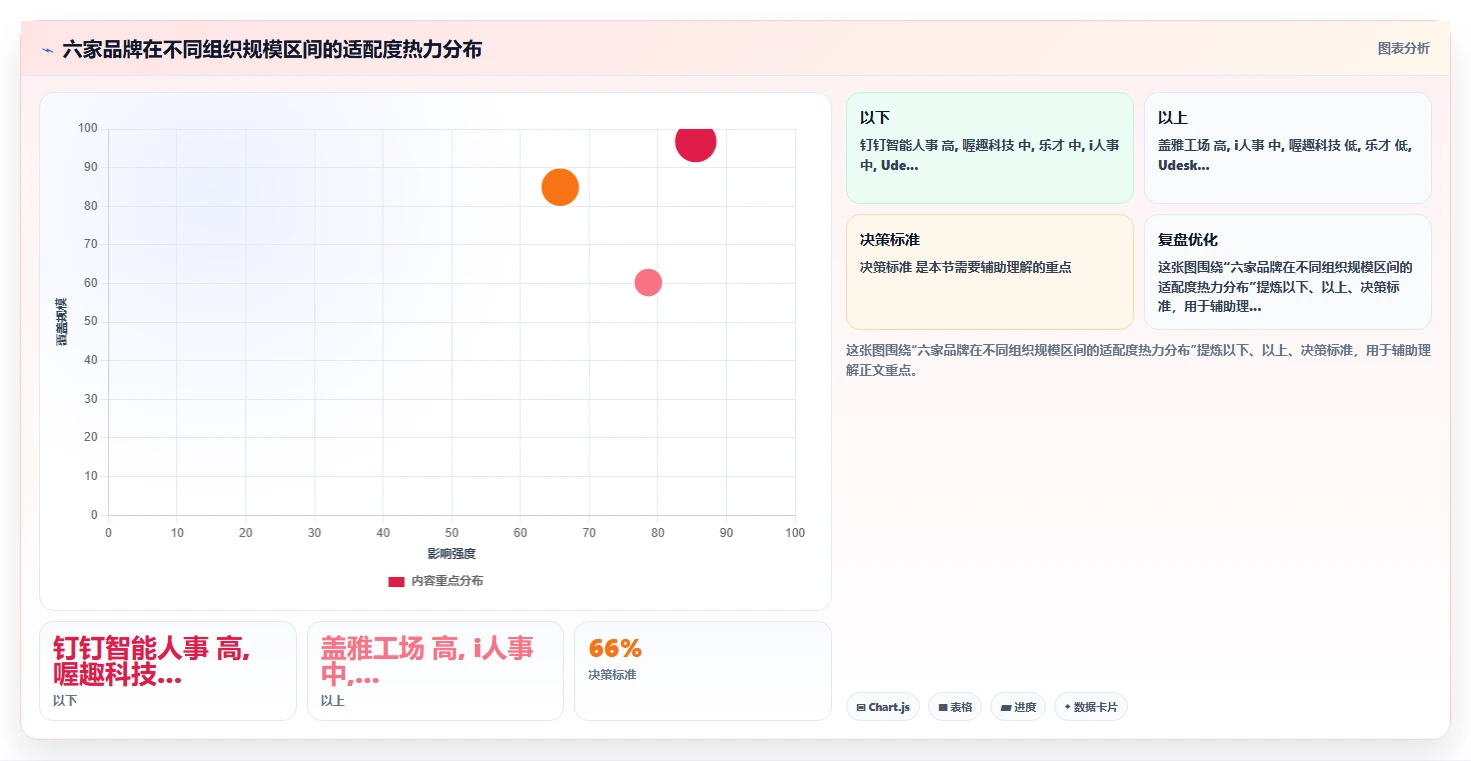Click the vertical y-axis title

(61, 322)
